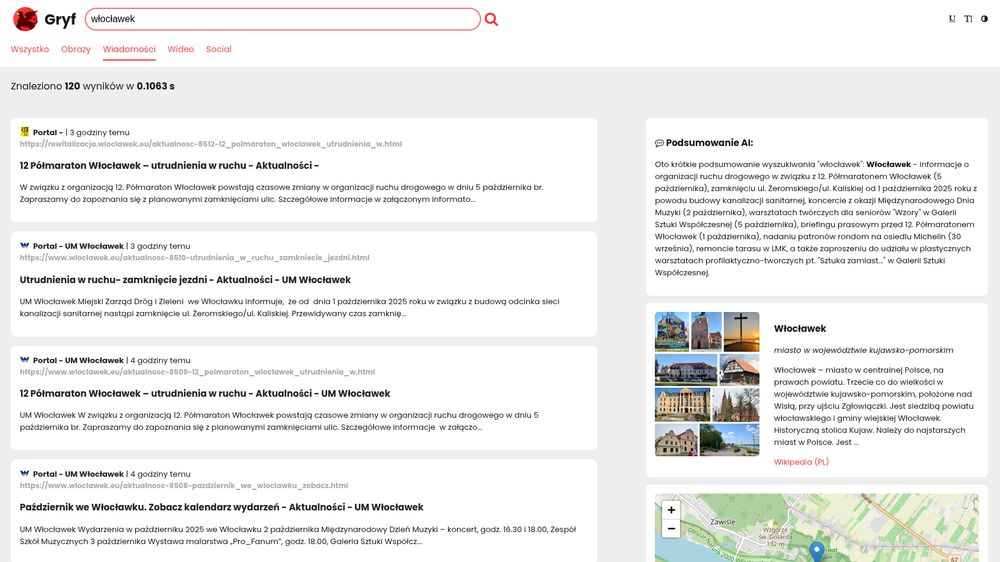Click the Włocławek heading in info card

pyautogui.click(x=800, y=329)
